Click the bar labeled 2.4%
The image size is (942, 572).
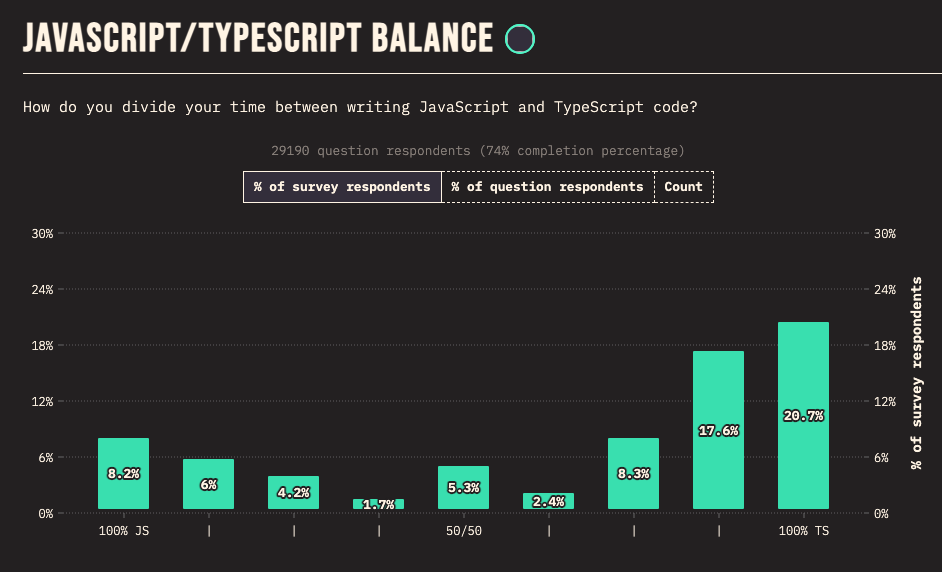point(548,501)
